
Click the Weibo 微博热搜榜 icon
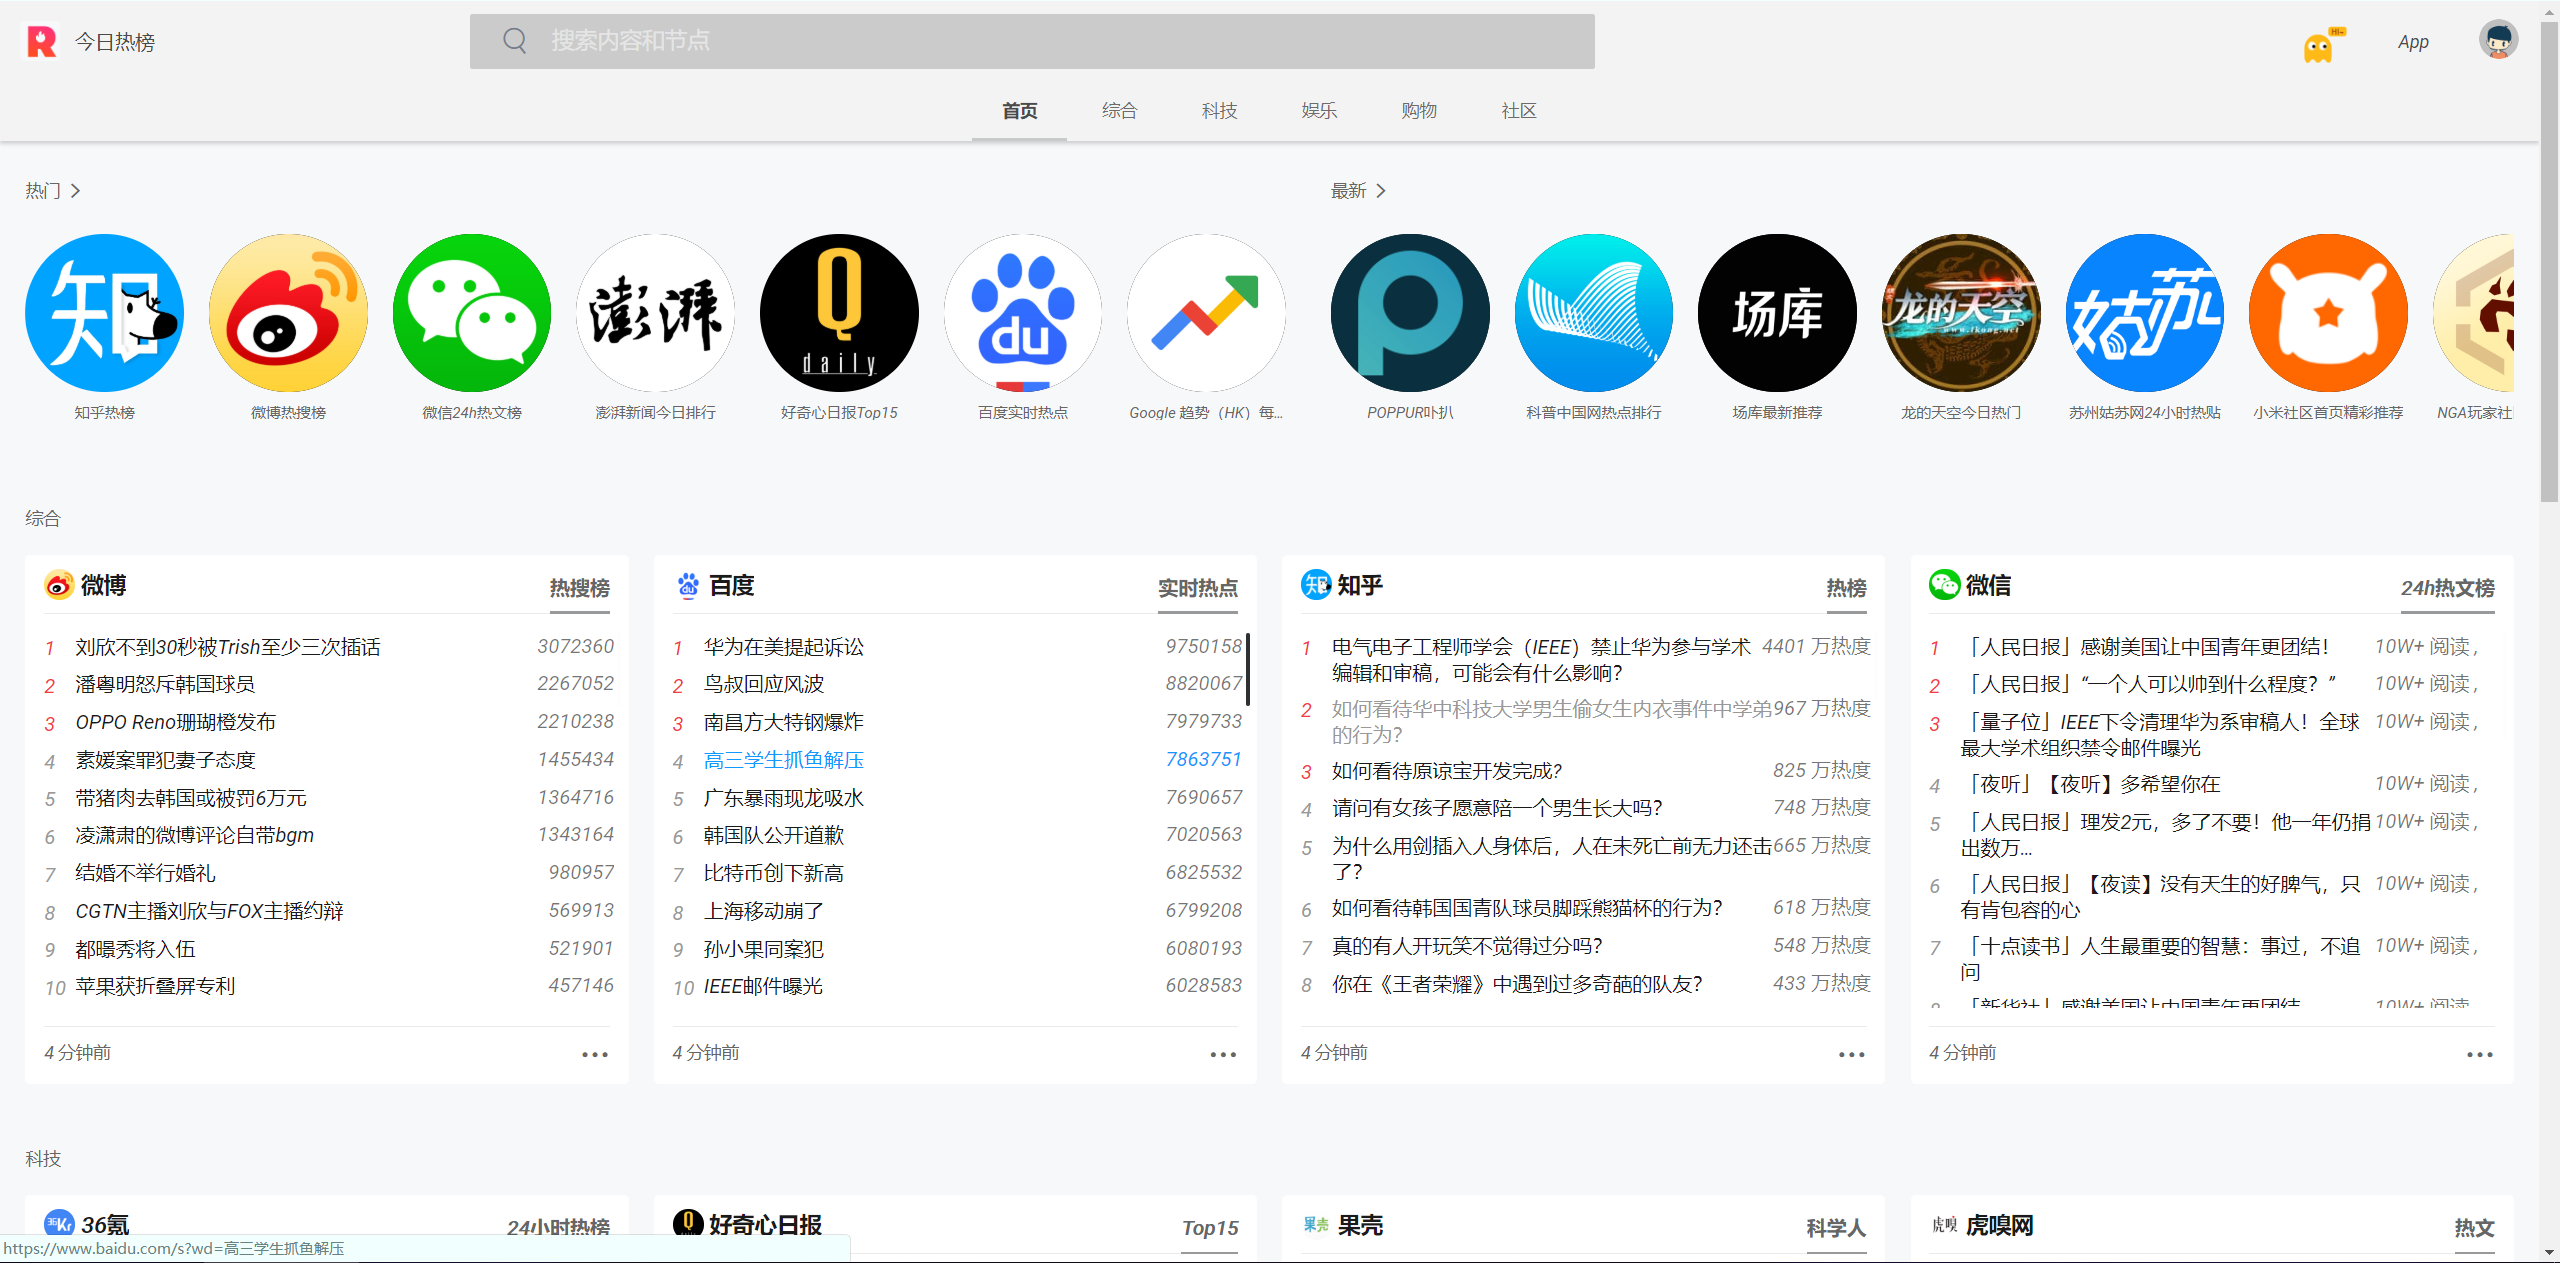click(288, 313)
